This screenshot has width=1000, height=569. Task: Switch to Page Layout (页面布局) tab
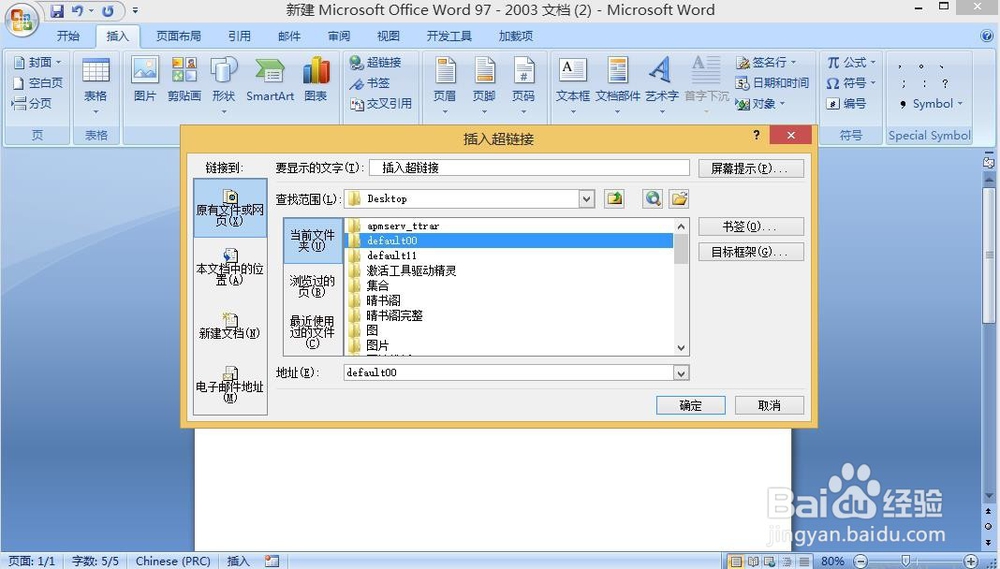point(179,36)
